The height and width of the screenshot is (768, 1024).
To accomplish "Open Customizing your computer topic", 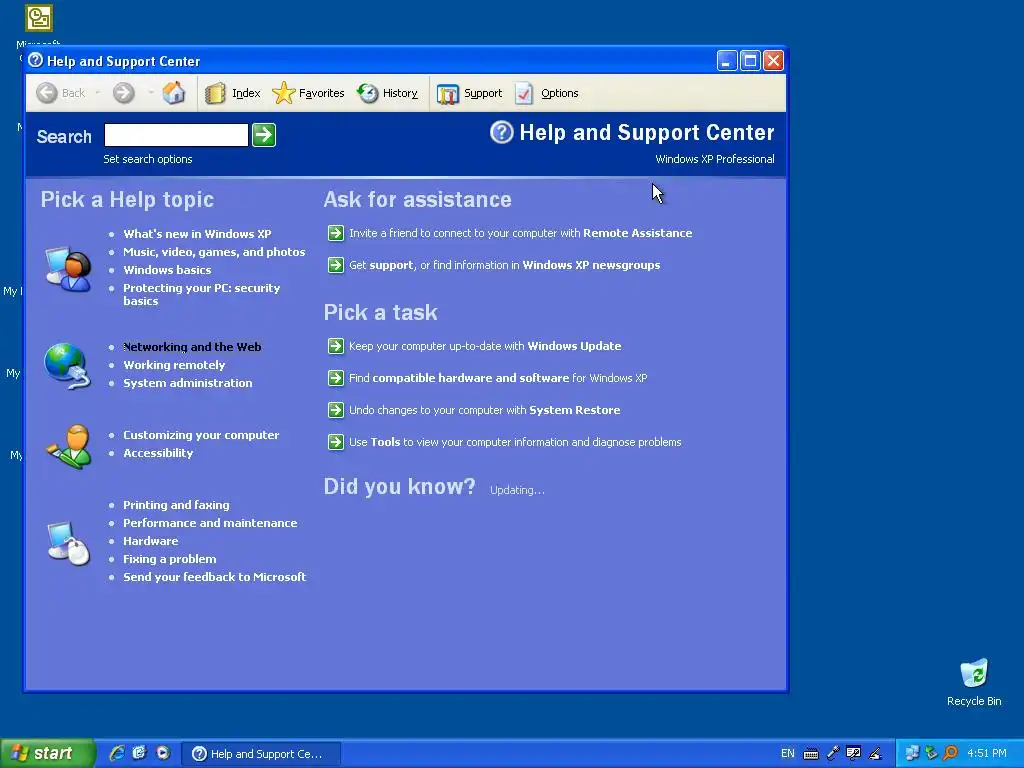I will point(201,435).
